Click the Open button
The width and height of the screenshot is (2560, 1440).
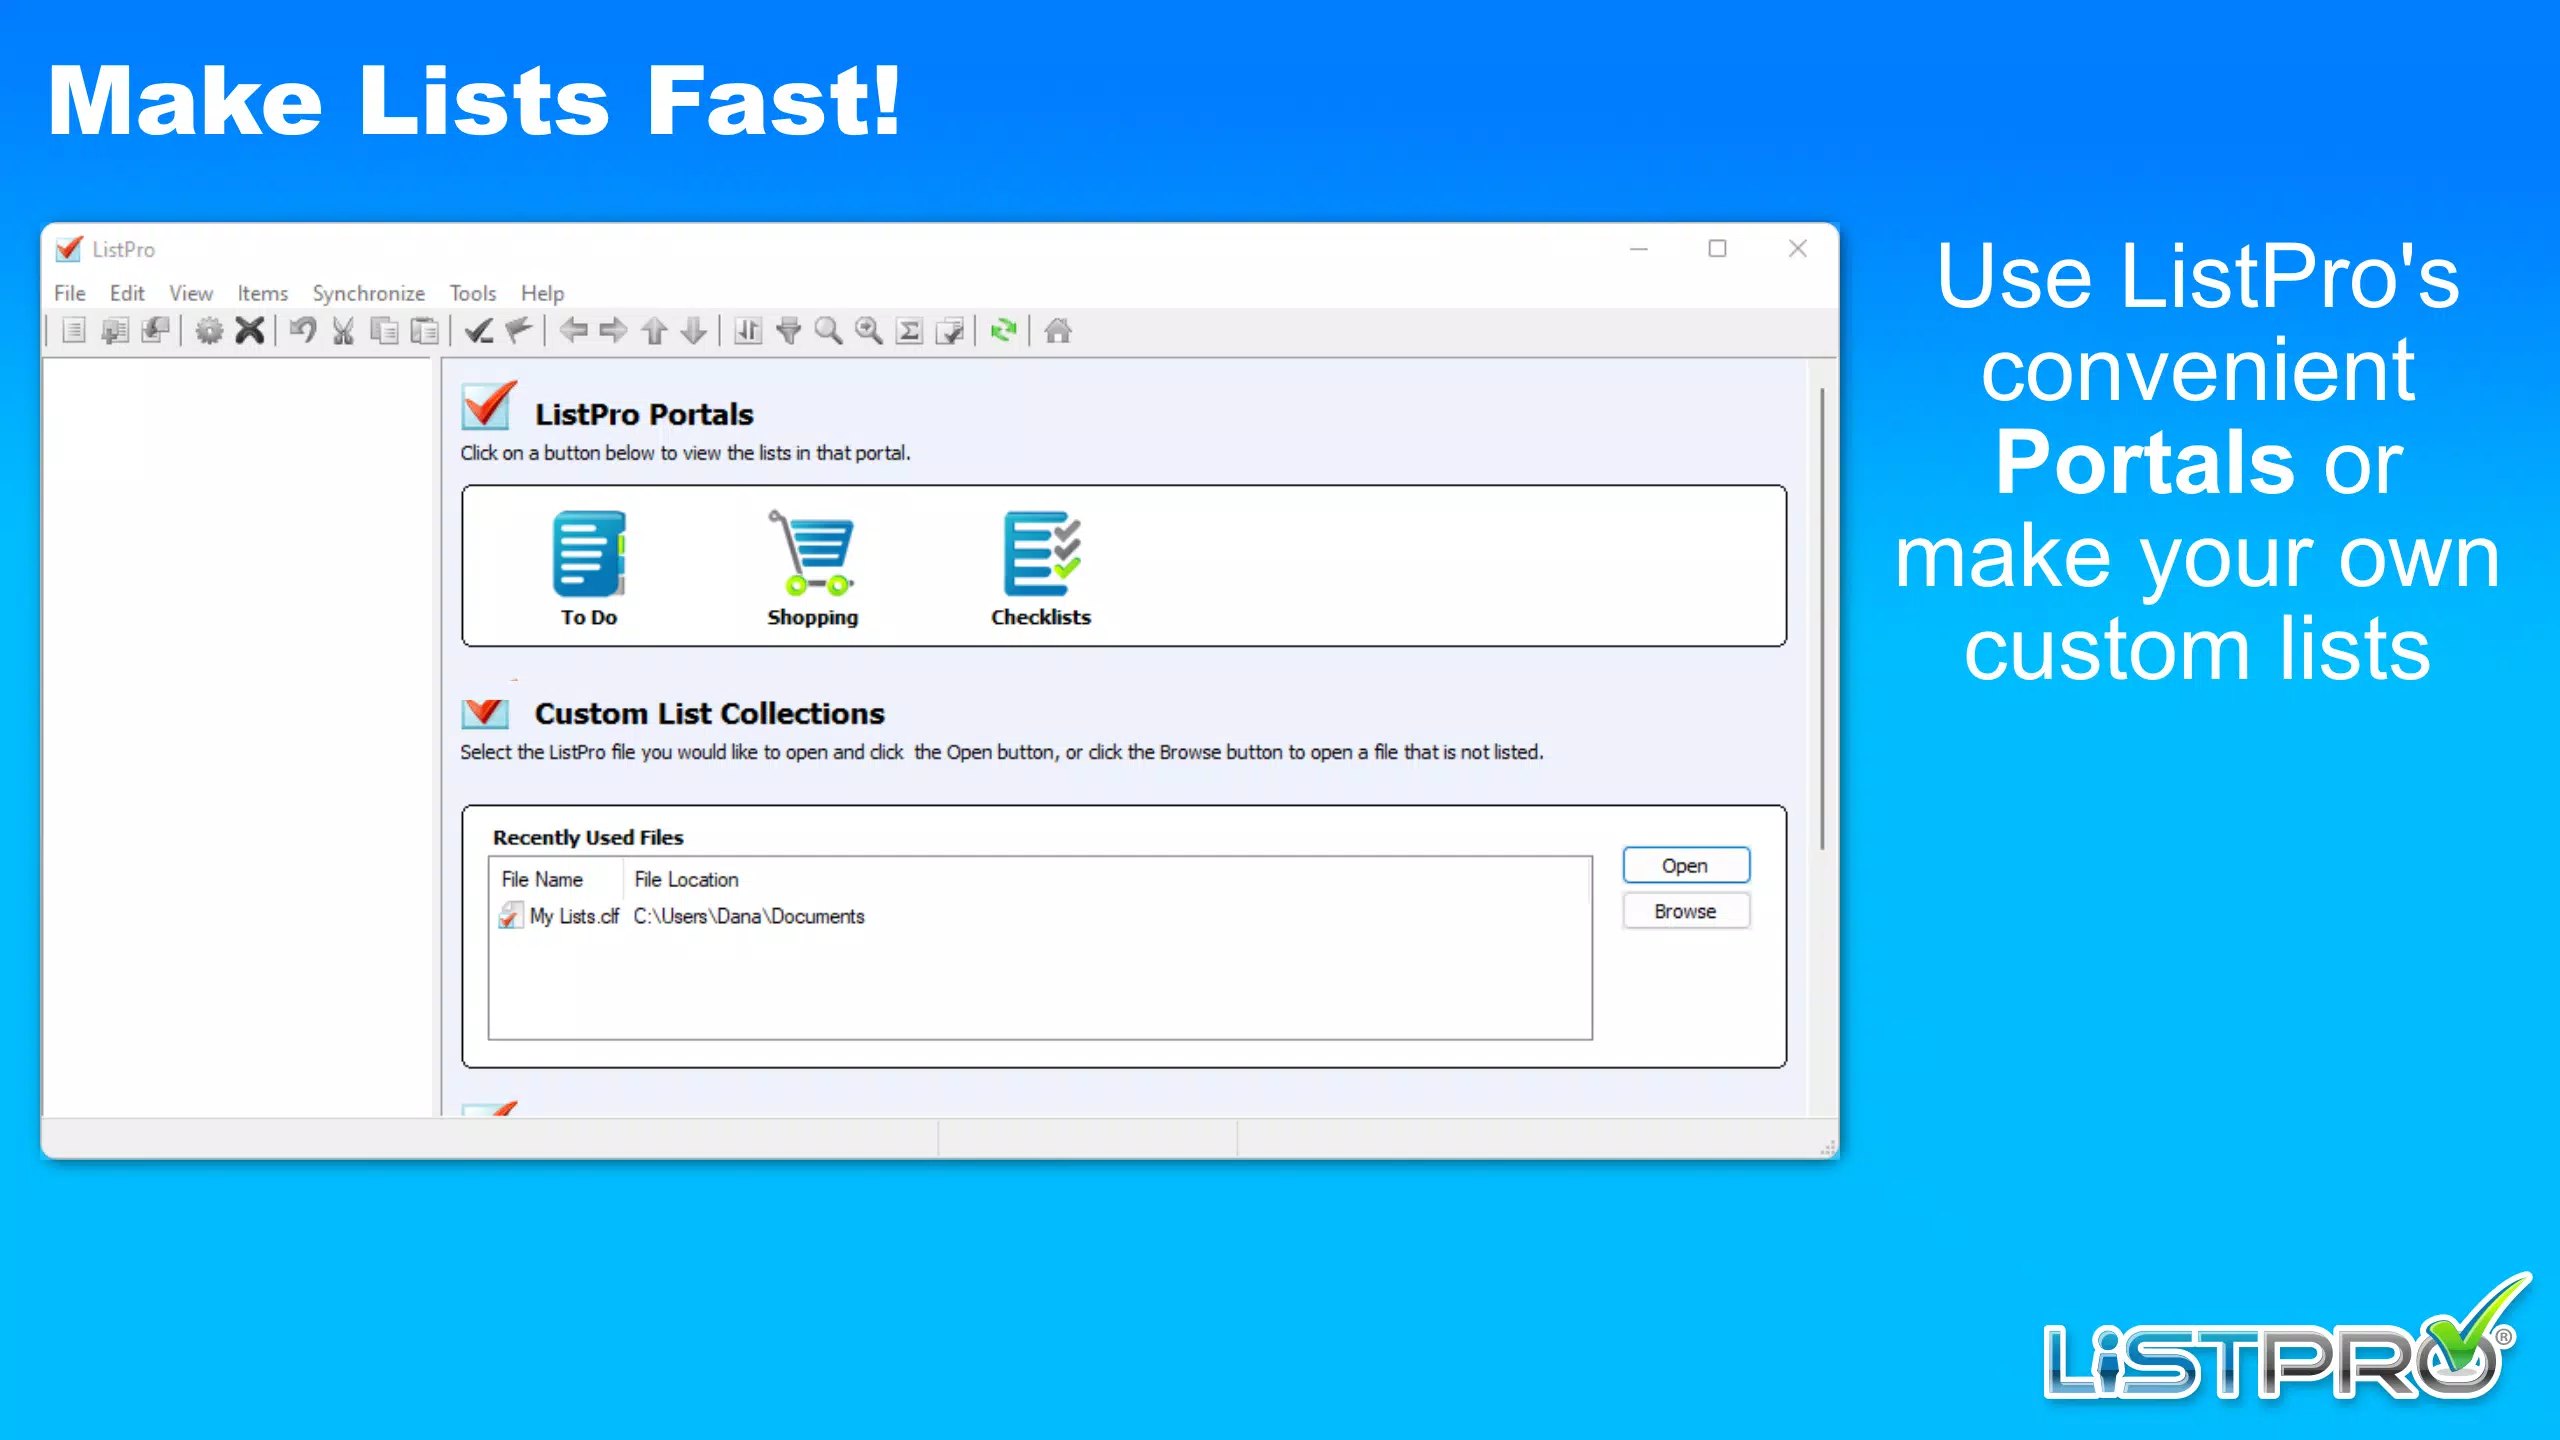[x=1685, y=866]
